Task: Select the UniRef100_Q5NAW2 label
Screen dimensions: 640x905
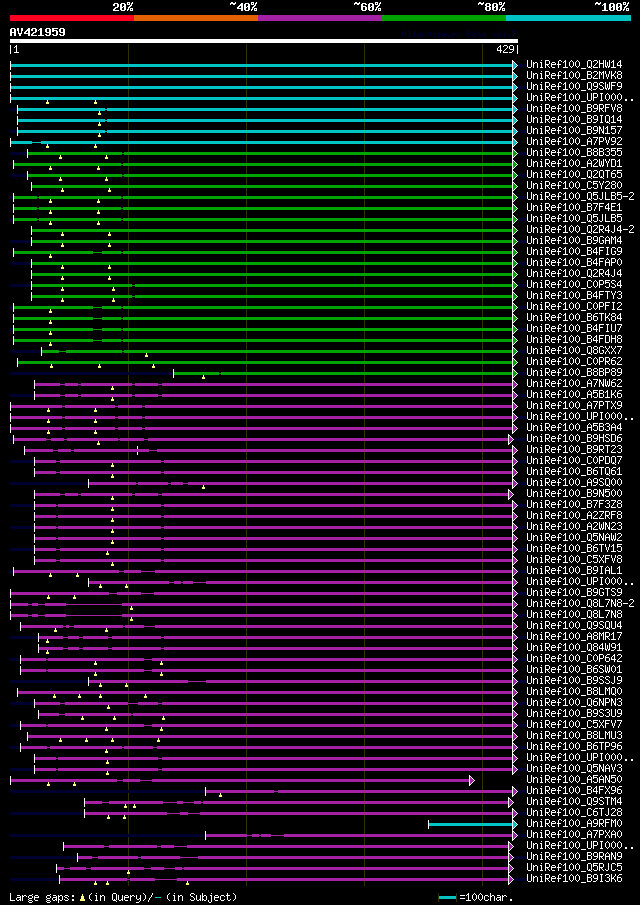Action: [574, 537]
